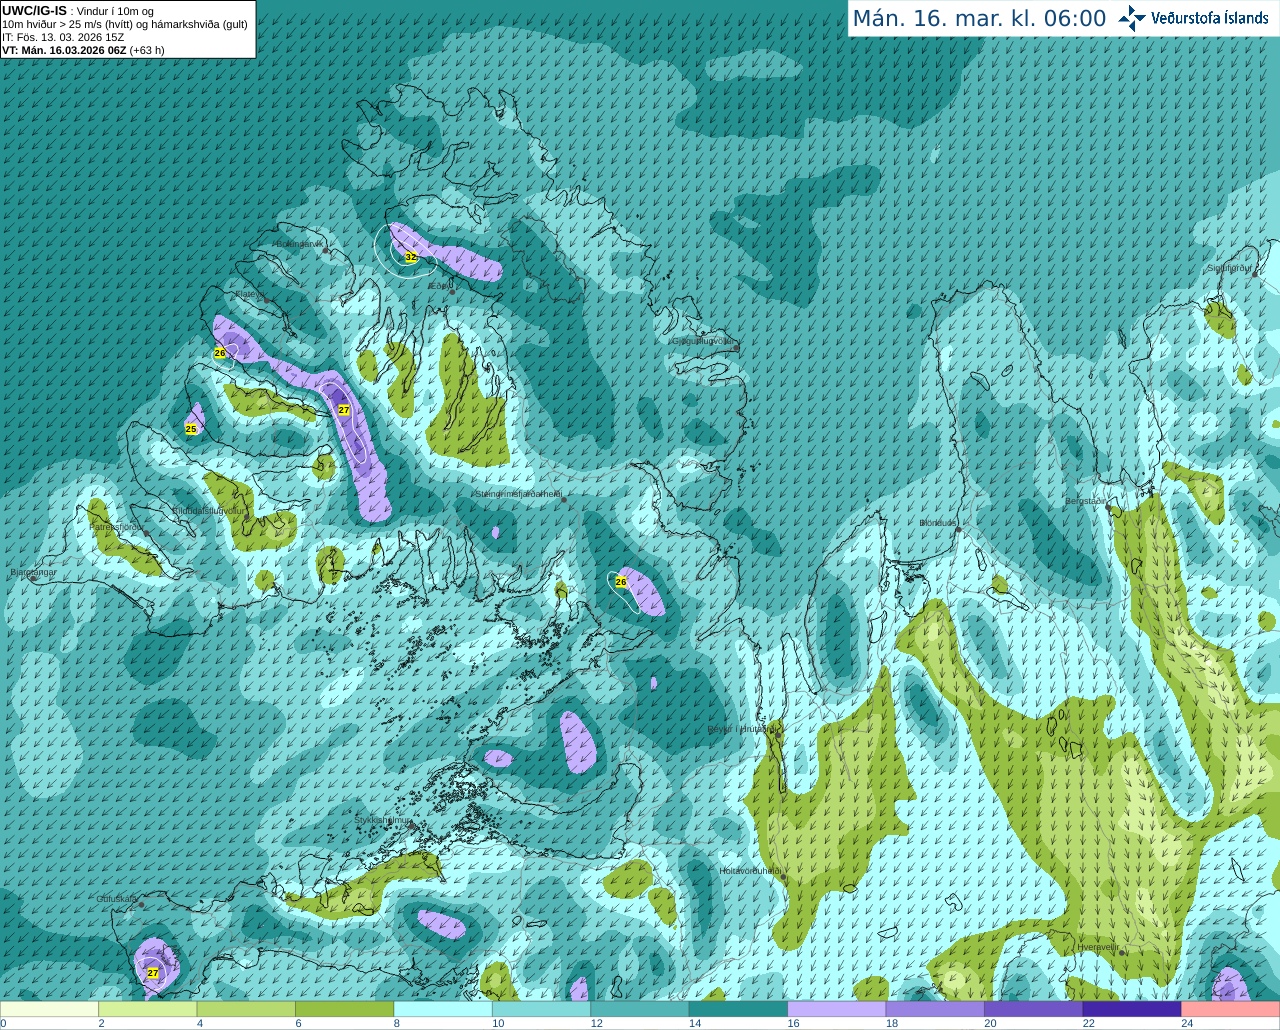The height and width of the screenshot is (1030, 1280).
Task: Click the Veðurstofa Íslands name text
Action: coord(1210,18)
